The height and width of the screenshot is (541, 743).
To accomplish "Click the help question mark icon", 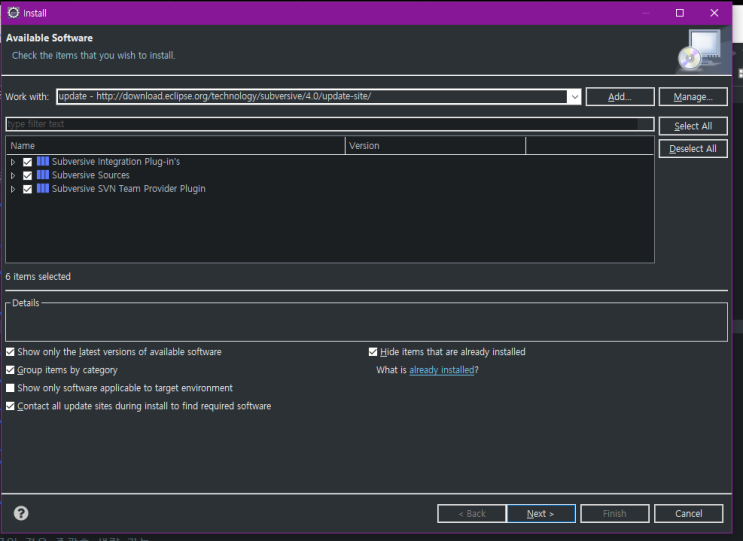I will 21,513.
